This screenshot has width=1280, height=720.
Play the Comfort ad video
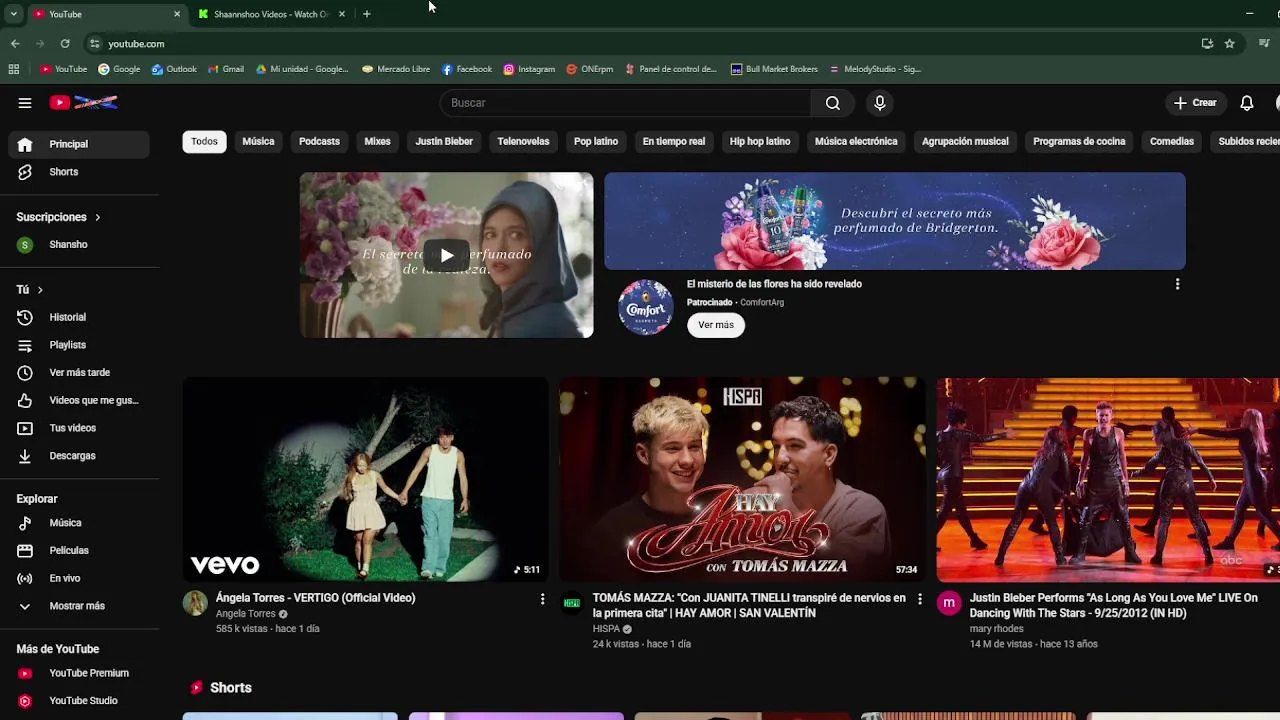click(x=447, y=255)
